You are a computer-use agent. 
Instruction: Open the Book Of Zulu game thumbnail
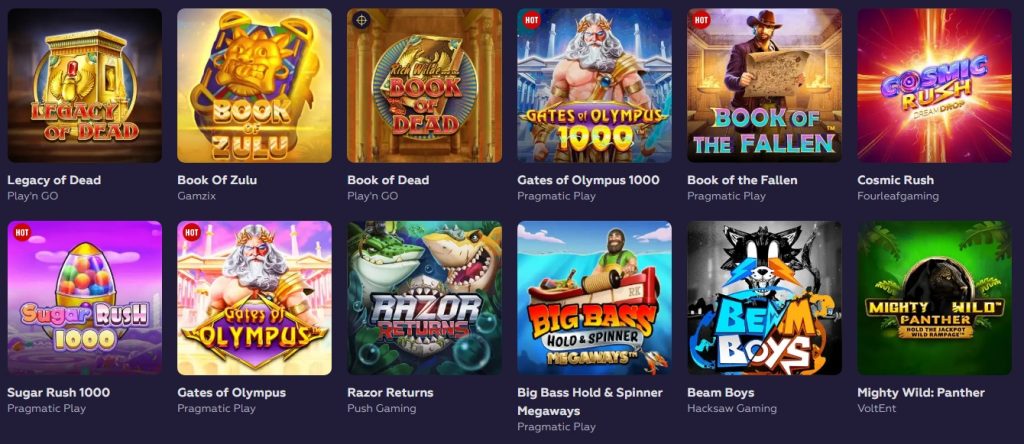click(254, 86)
